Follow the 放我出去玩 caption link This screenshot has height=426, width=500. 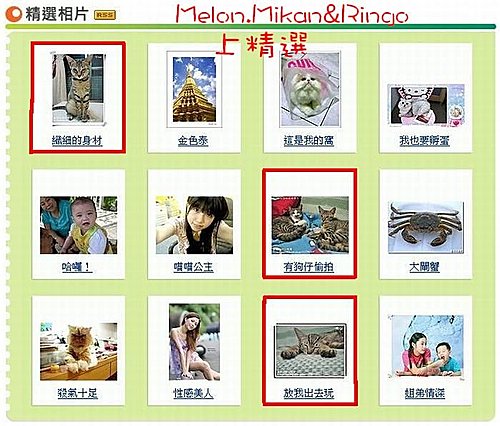click(309, 394)
